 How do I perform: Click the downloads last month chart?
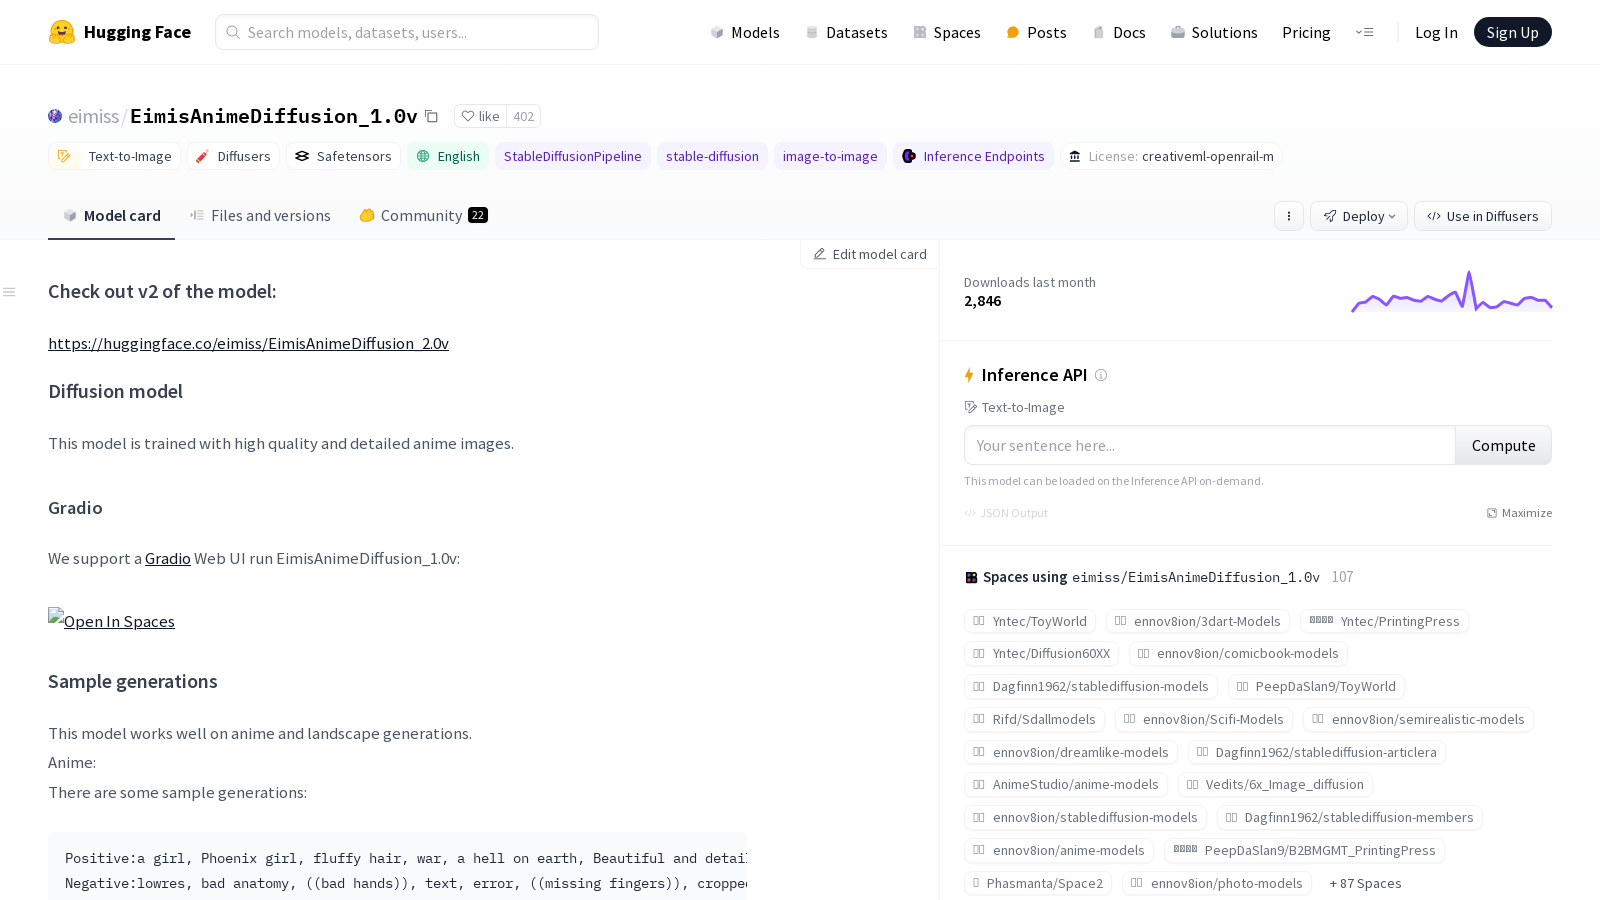[x=1451, y=291]
